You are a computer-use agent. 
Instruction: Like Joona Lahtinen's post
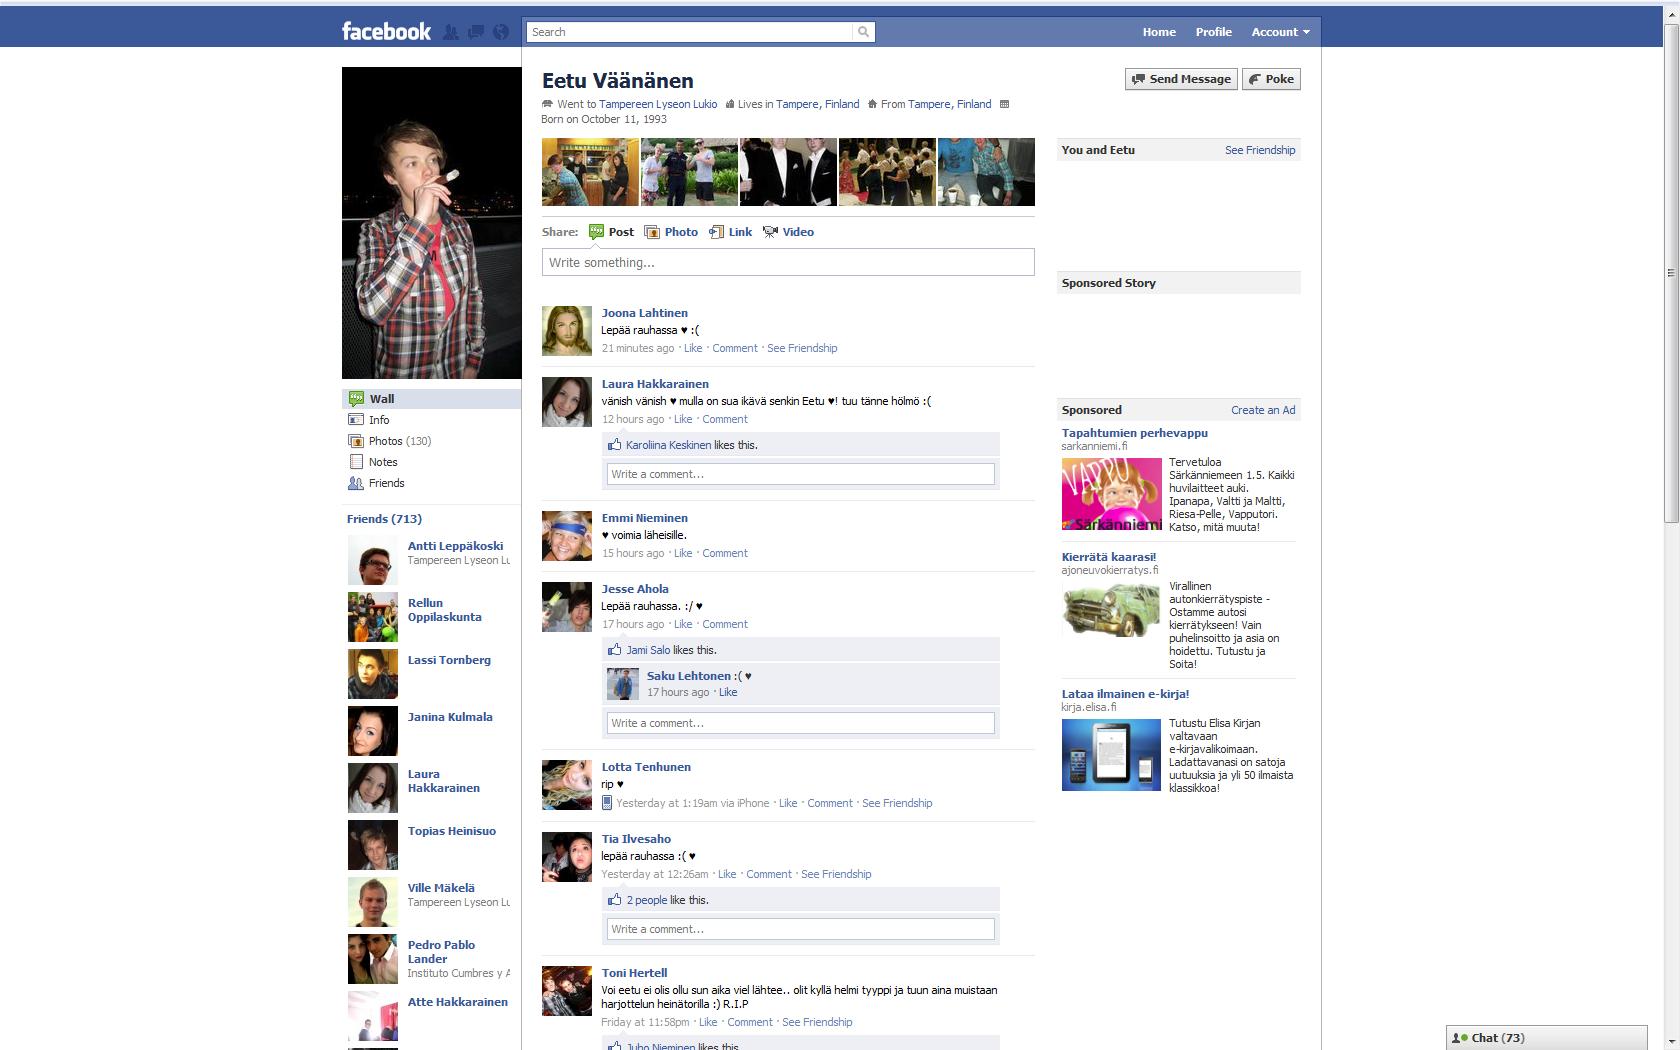pyautogui.click(x=693, y=348)
